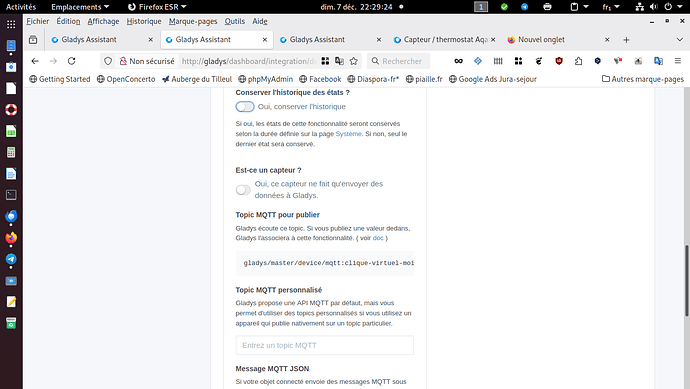Expand the list-all-tabs chevron
The image size is (690, 389).
pyautogui.click(x=679, y=40)
